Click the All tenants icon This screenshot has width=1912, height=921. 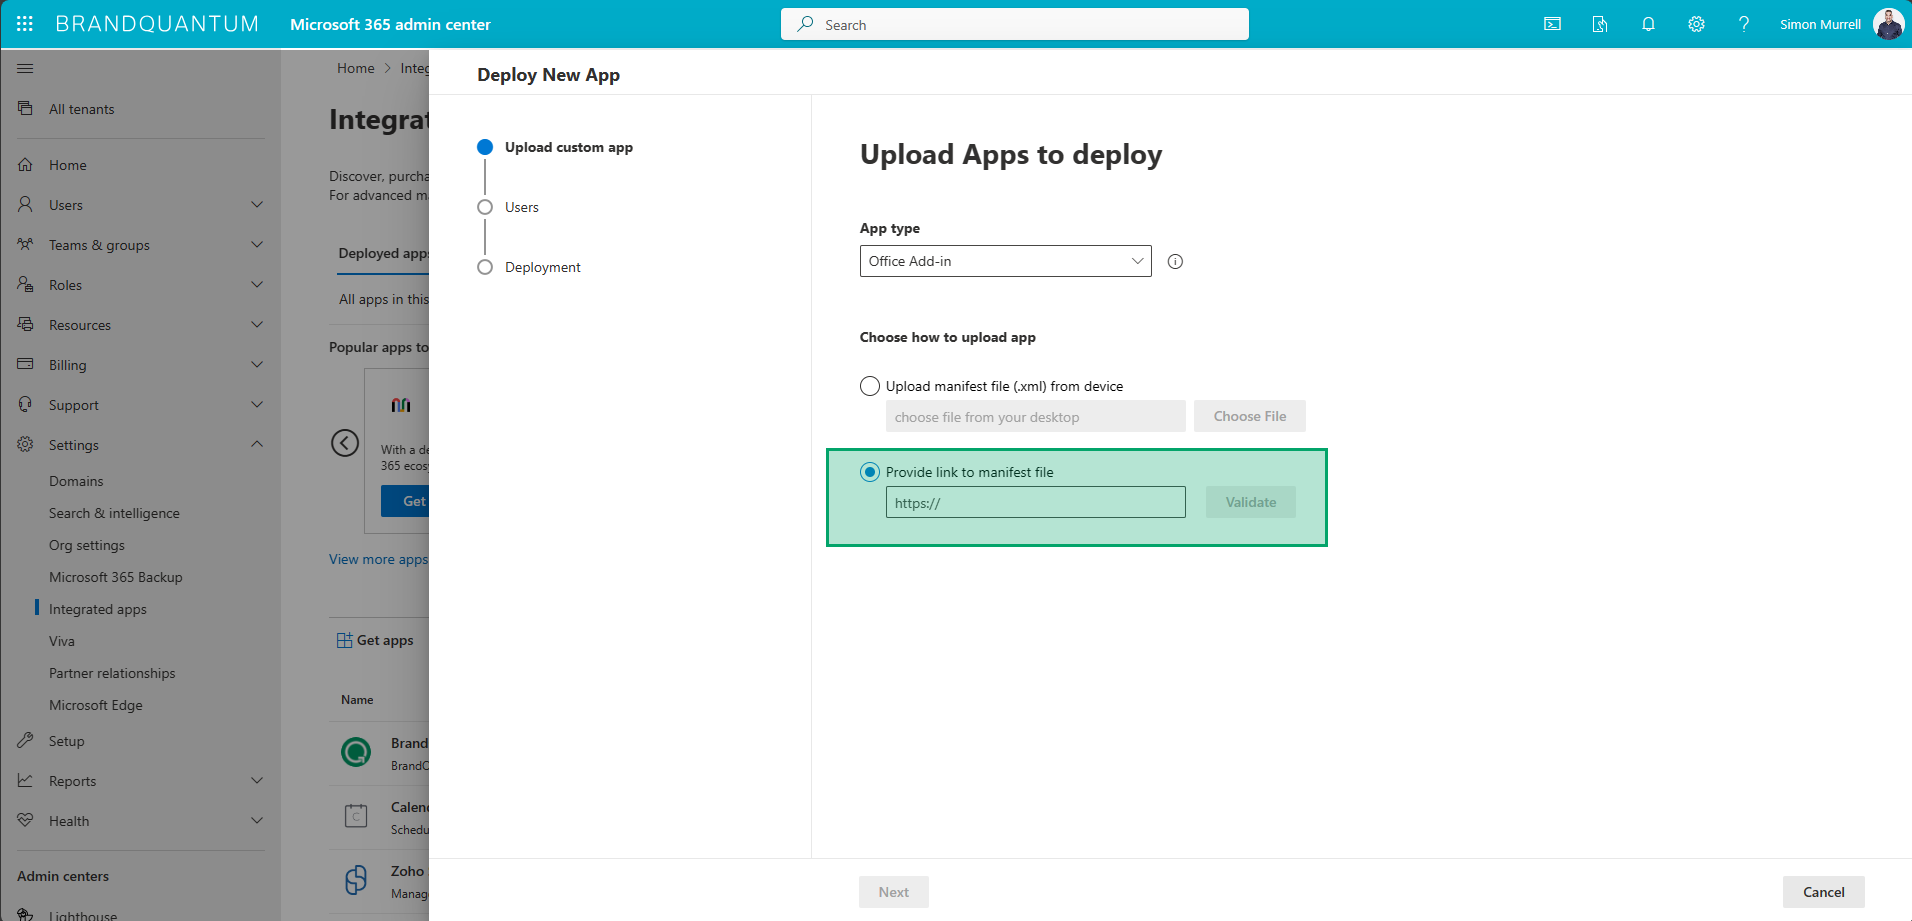point(25,108)
